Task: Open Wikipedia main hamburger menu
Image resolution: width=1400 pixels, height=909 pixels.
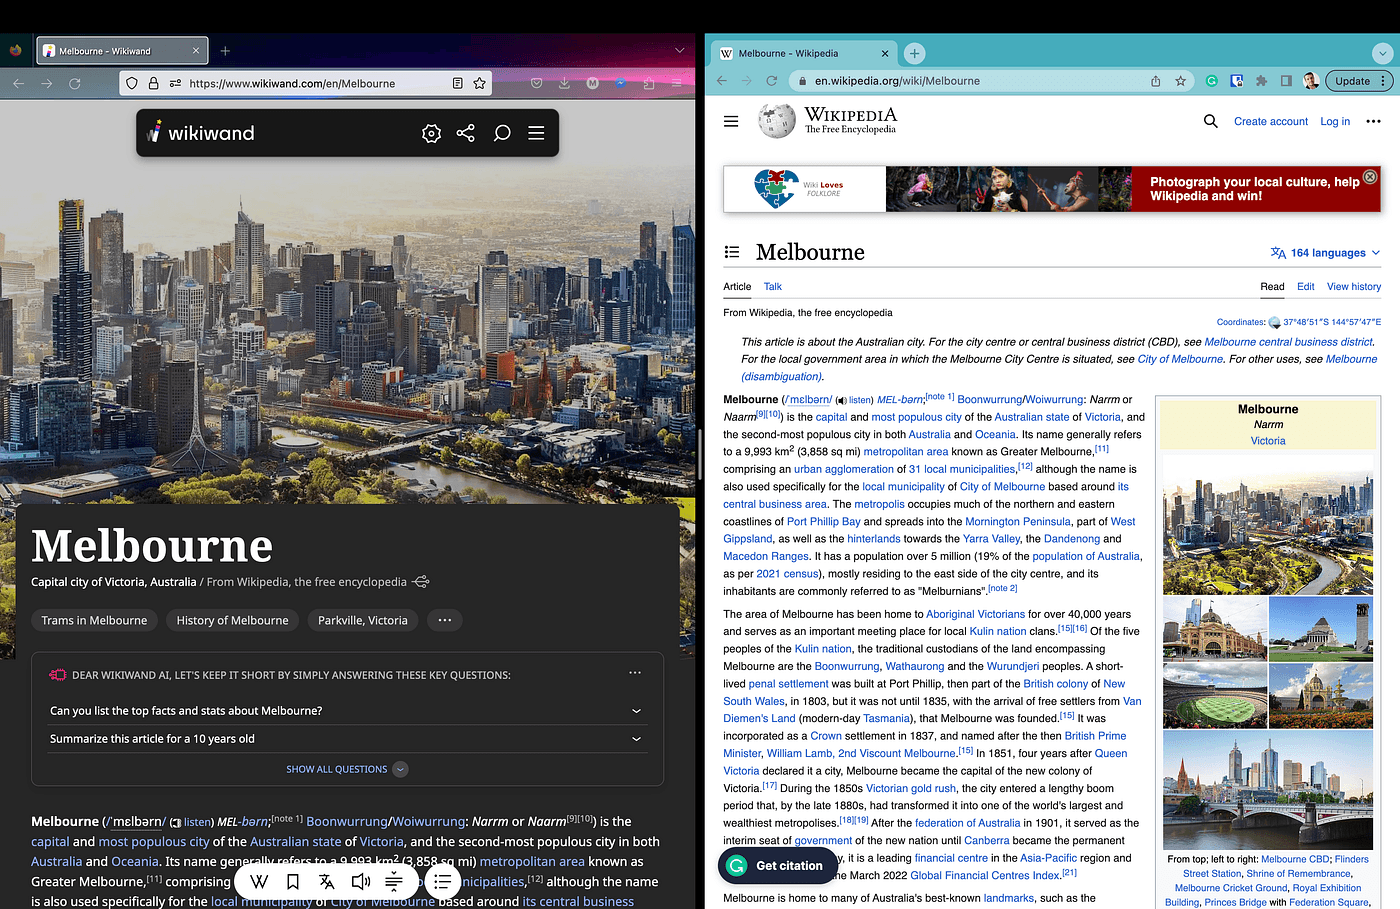Action: coord(731,121)
